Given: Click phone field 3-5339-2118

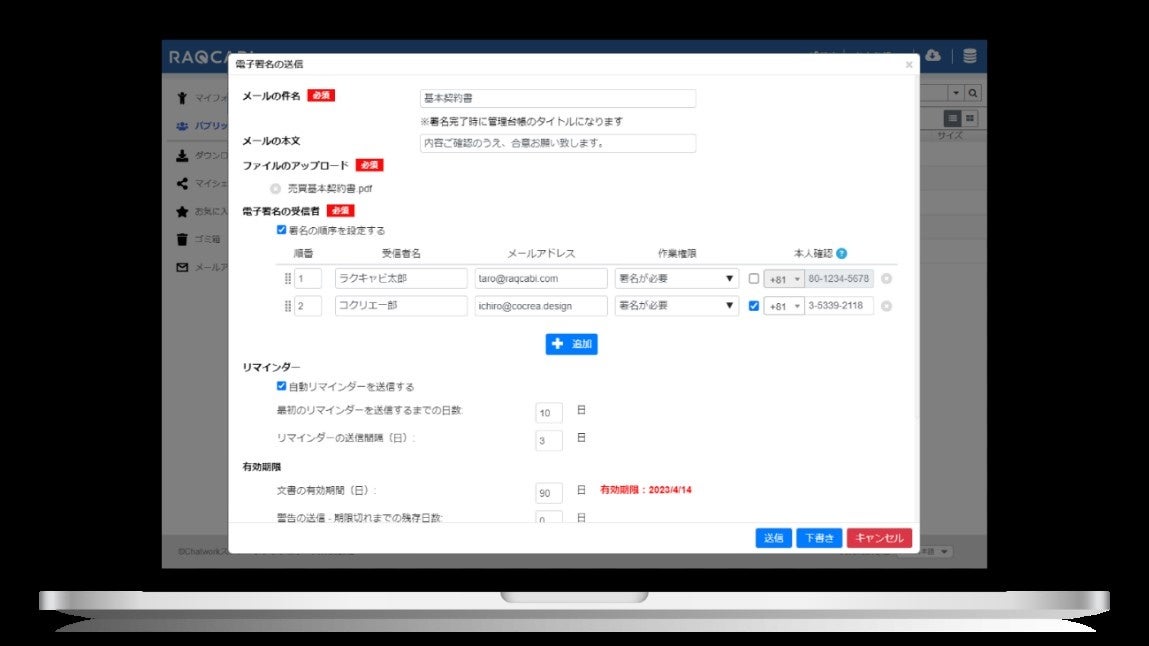Looking at the screenshot, I should (839, 306).
